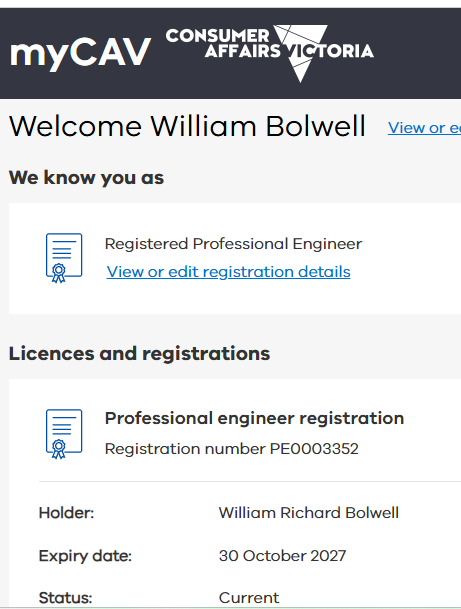Image resolution: width=461 pixels, height=609 pixels.
Task: Click the Registered Professional Engineer certificate icon
Action: click(x=64, y=258)
